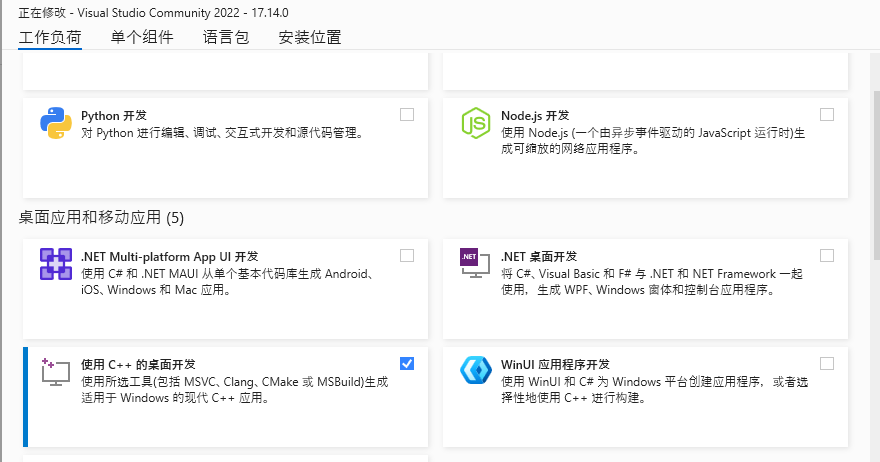This screenshot has width=880, height=462.
Task: Enable the Node.js 开发 workload checkbox
Action: 827,115
